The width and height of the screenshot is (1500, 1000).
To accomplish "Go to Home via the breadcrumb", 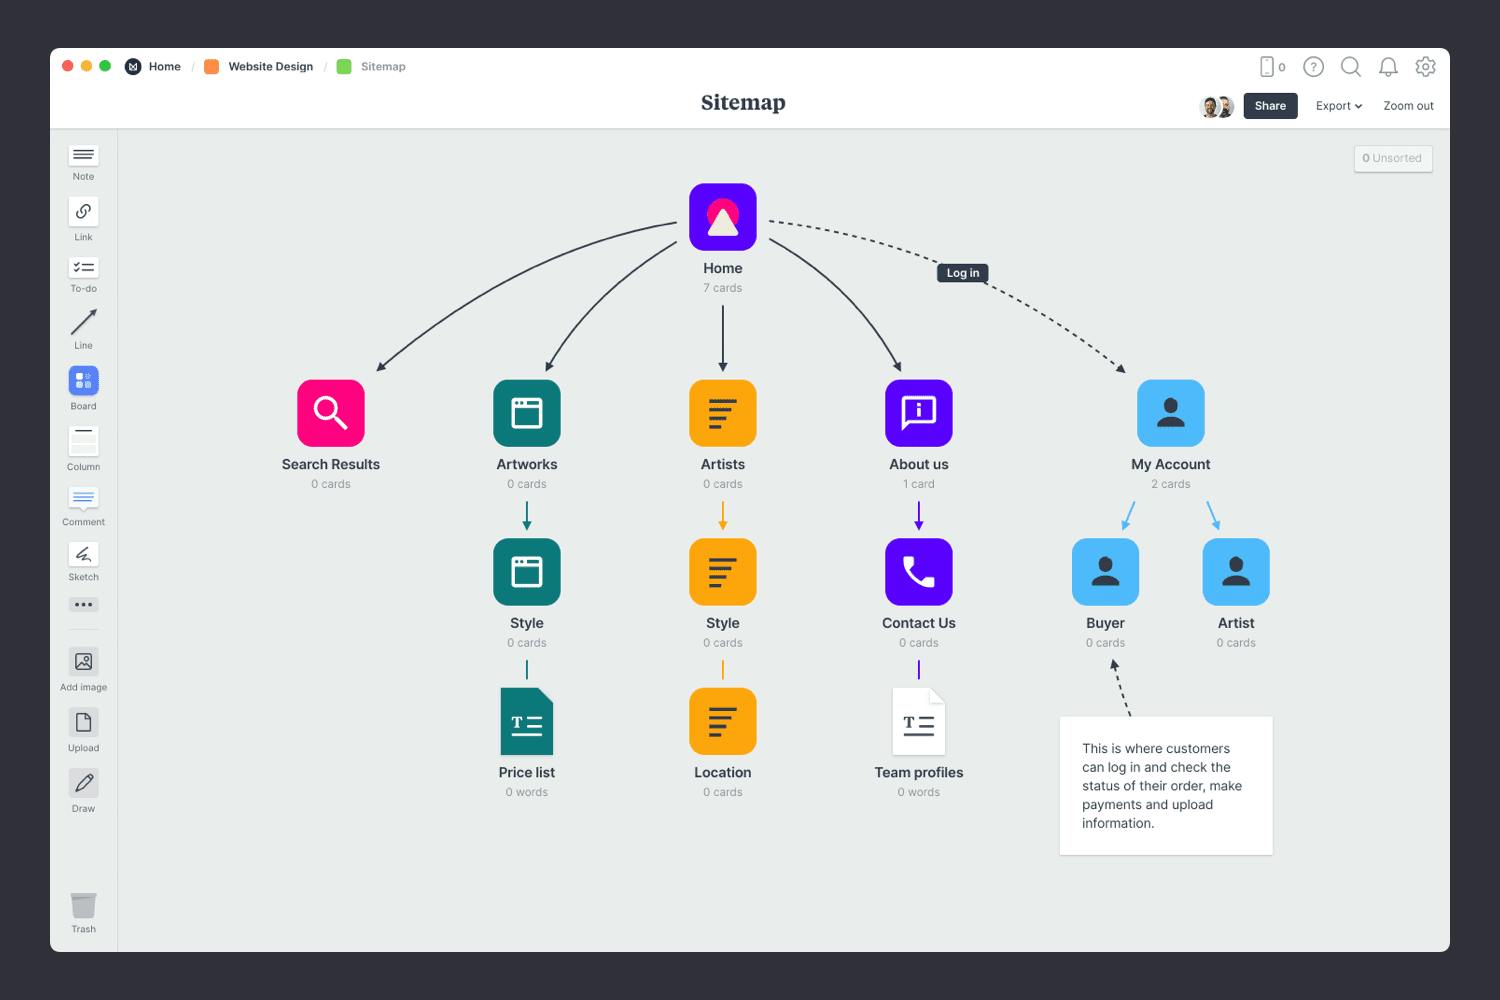I will [164, 66].
